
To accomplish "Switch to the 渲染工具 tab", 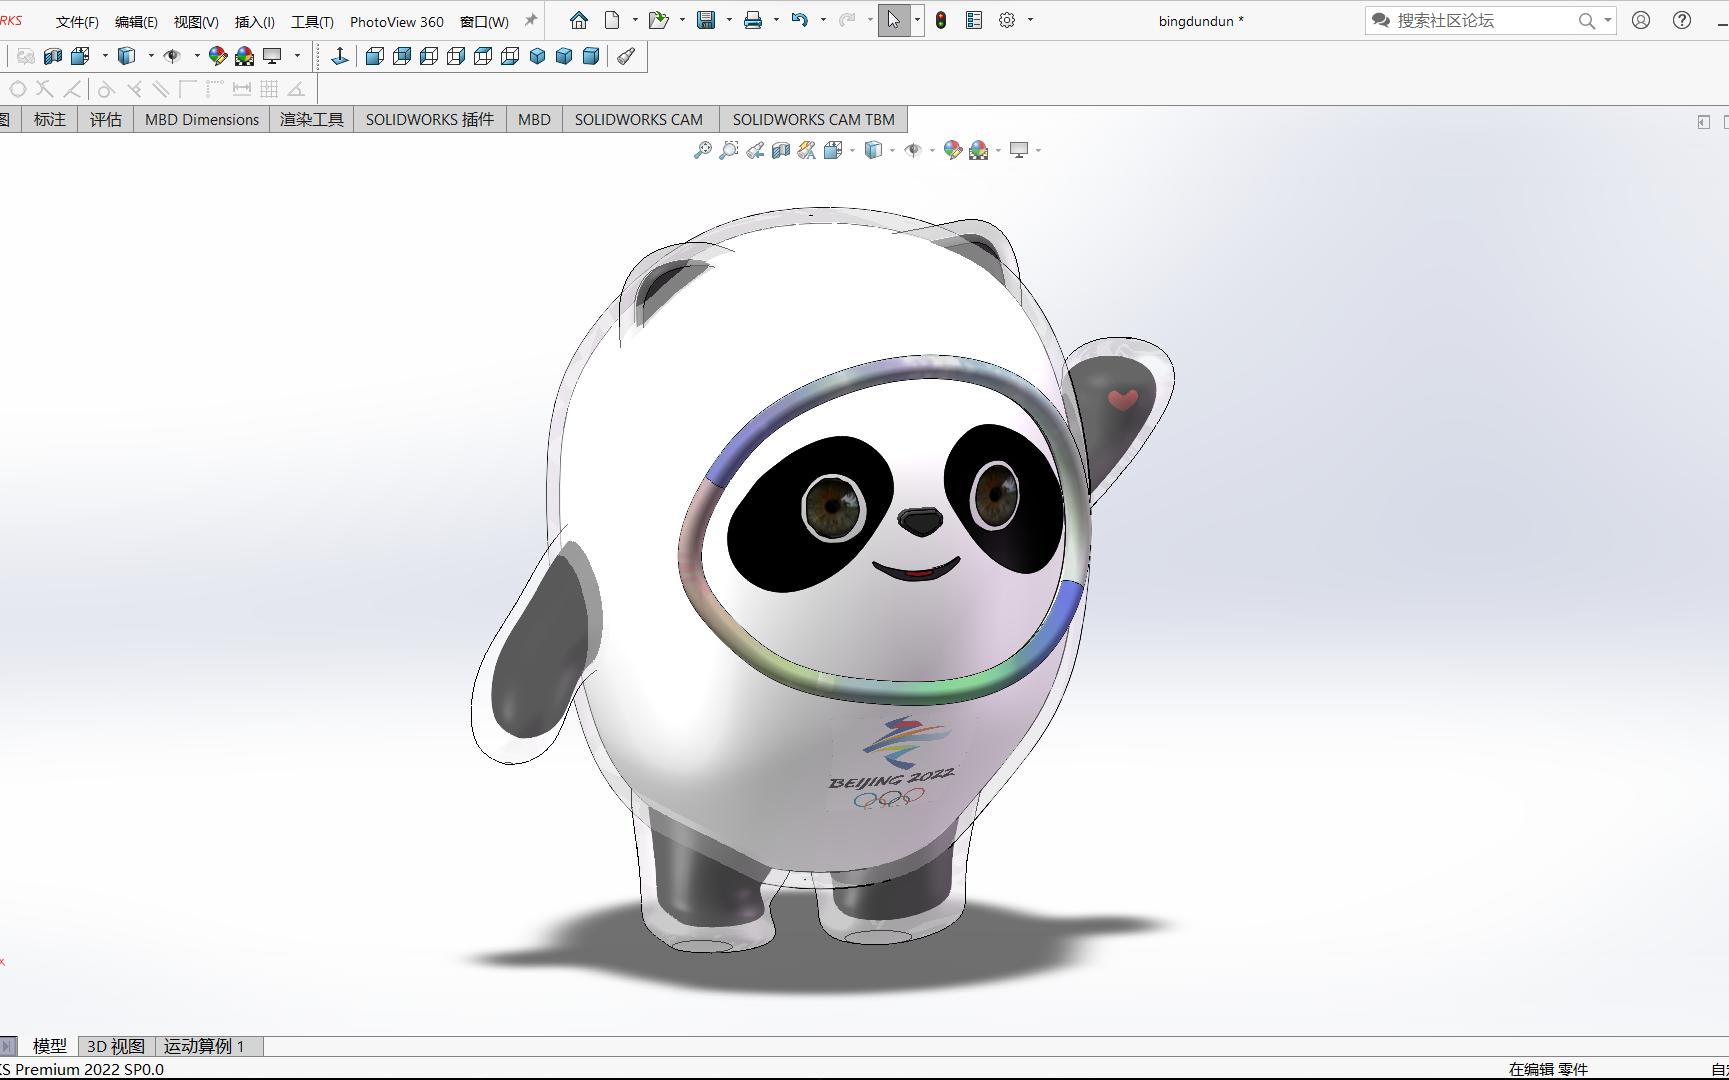I will click(x=311, y=119).
